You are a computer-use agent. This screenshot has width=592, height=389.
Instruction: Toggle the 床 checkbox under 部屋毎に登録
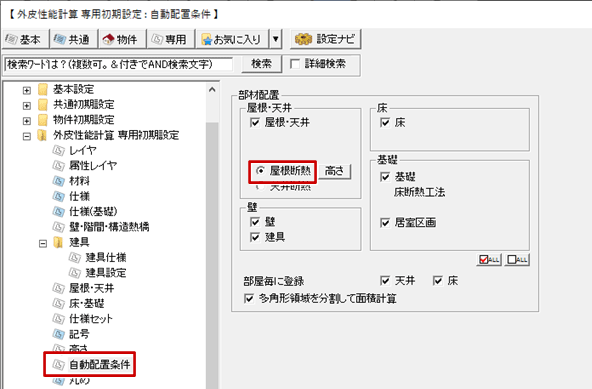coord(438,281)
